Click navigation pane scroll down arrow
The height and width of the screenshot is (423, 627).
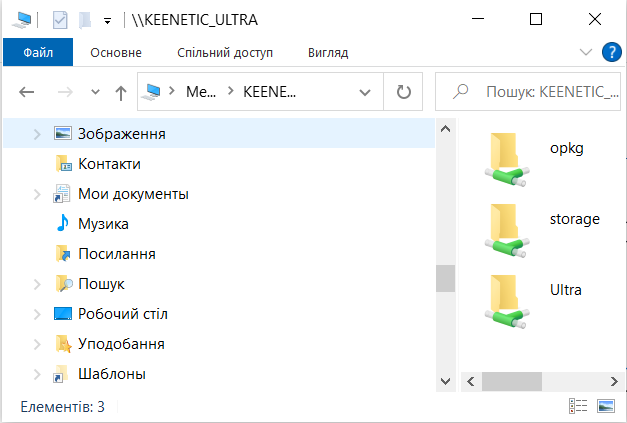click(x=445, y=381)
